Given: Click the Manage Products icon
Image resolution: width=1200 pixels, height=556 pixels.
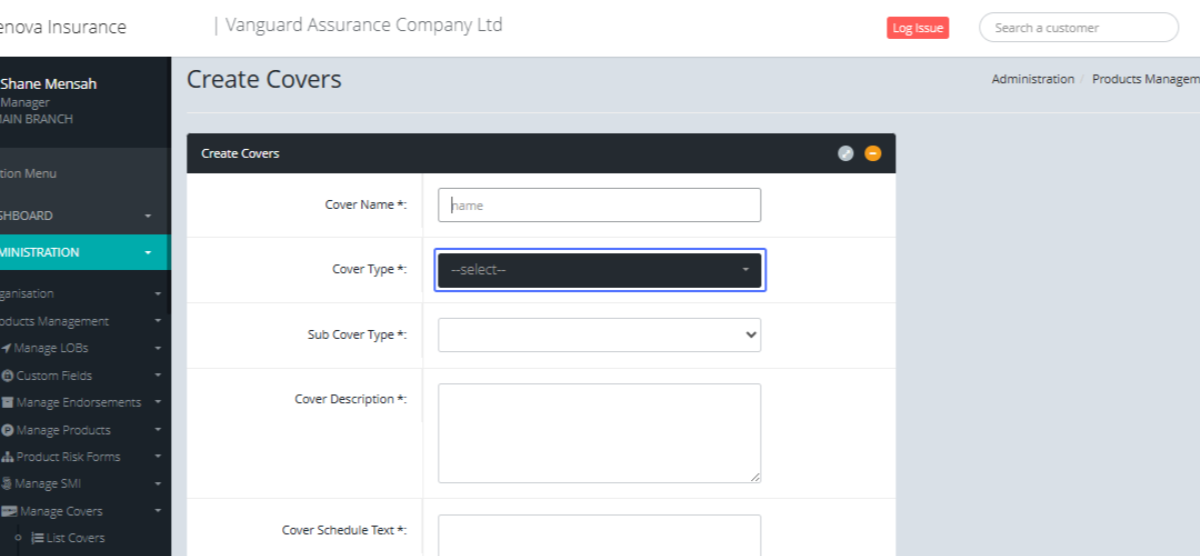Looking at the screenshot, I should [8, 430].
